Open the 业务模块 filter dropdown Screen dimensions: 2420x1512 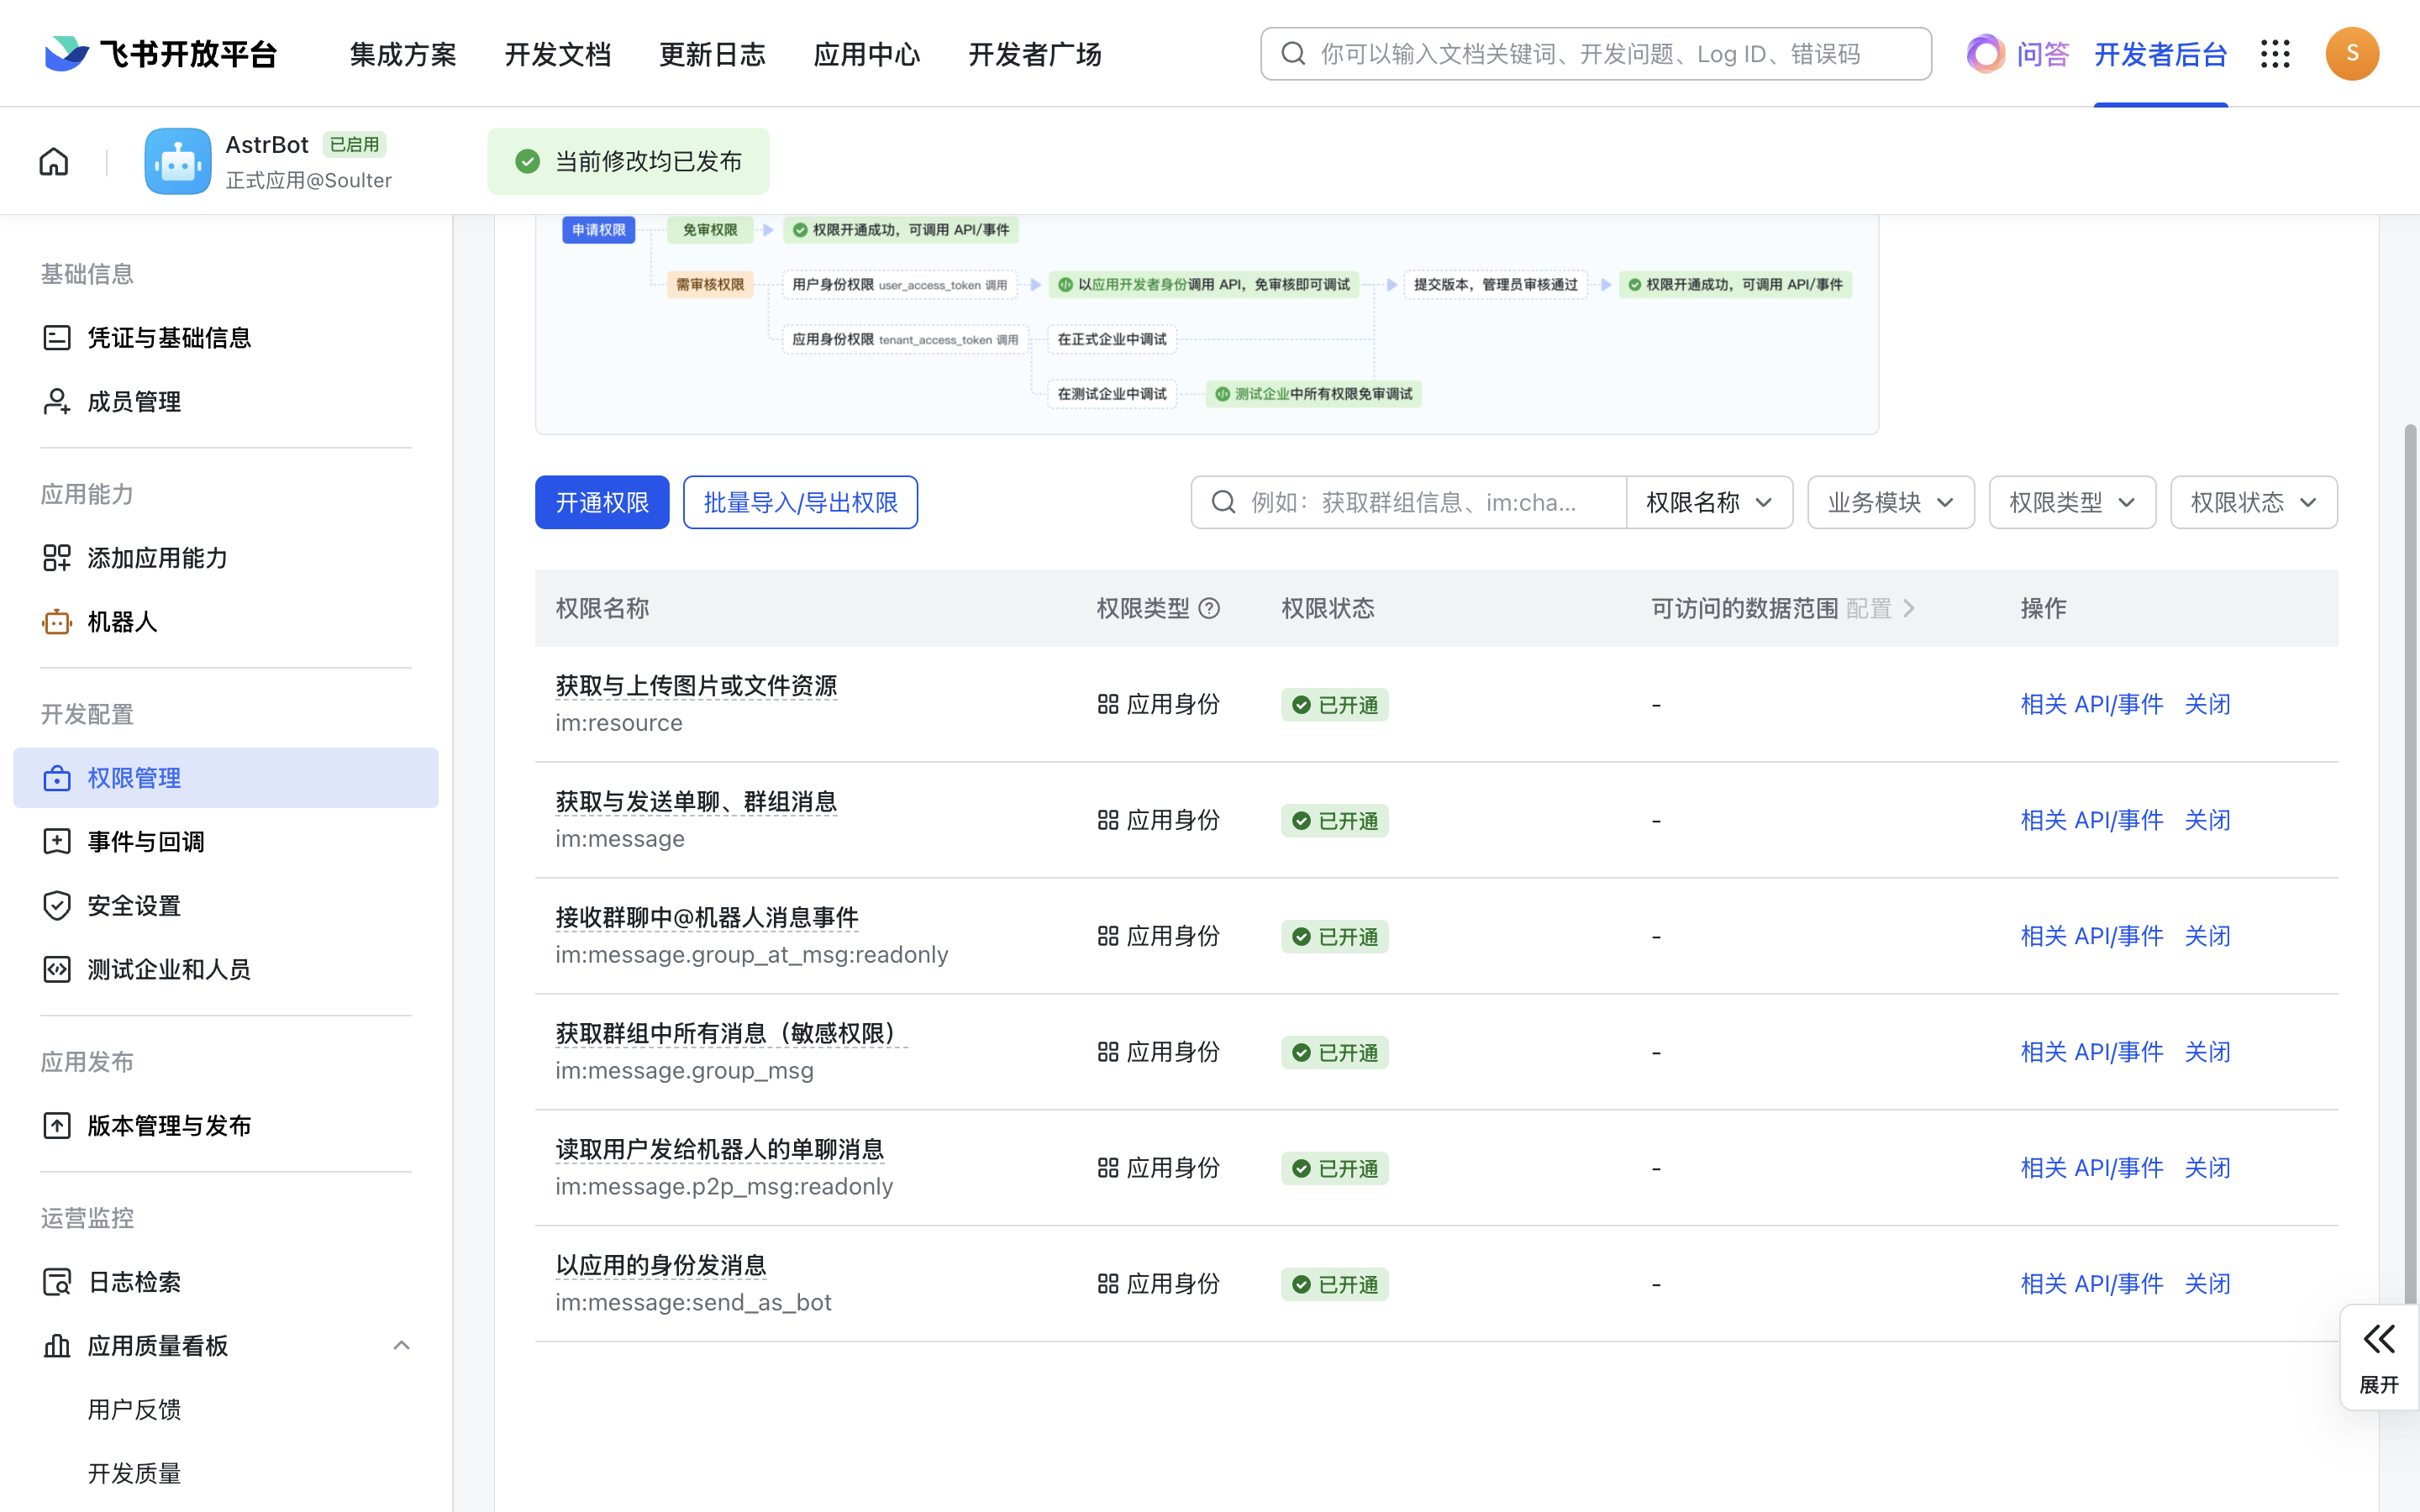pos(1889,502)
